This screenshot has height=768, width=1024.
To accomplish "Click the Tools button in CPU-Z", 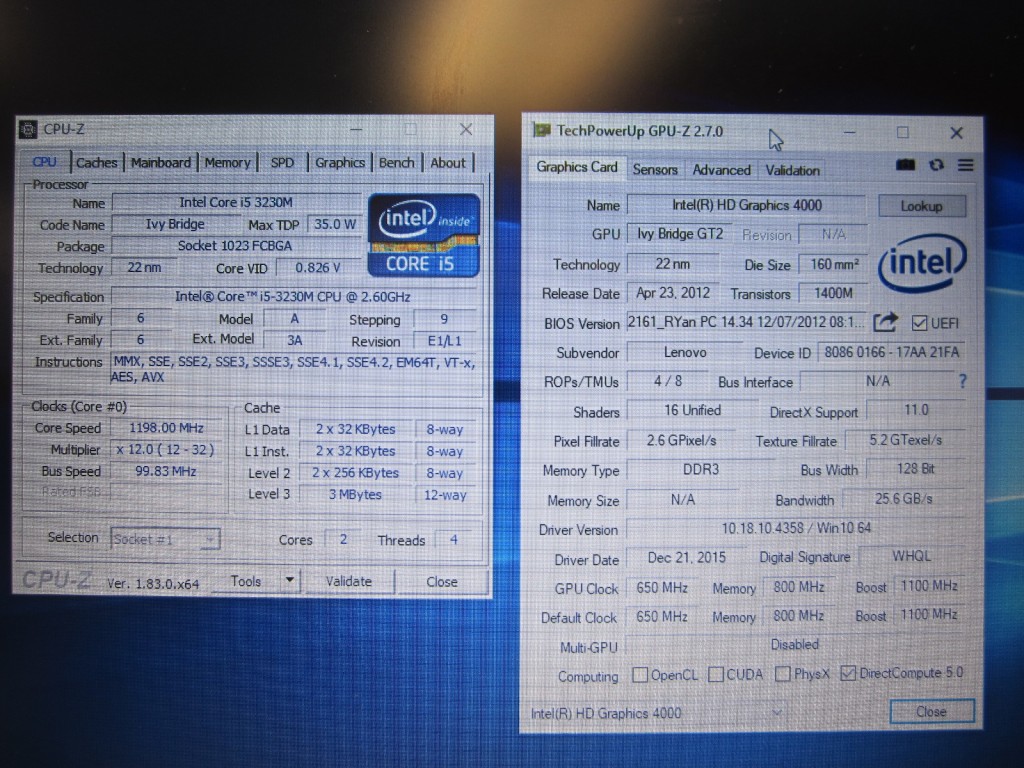I will tap(246, 581).
